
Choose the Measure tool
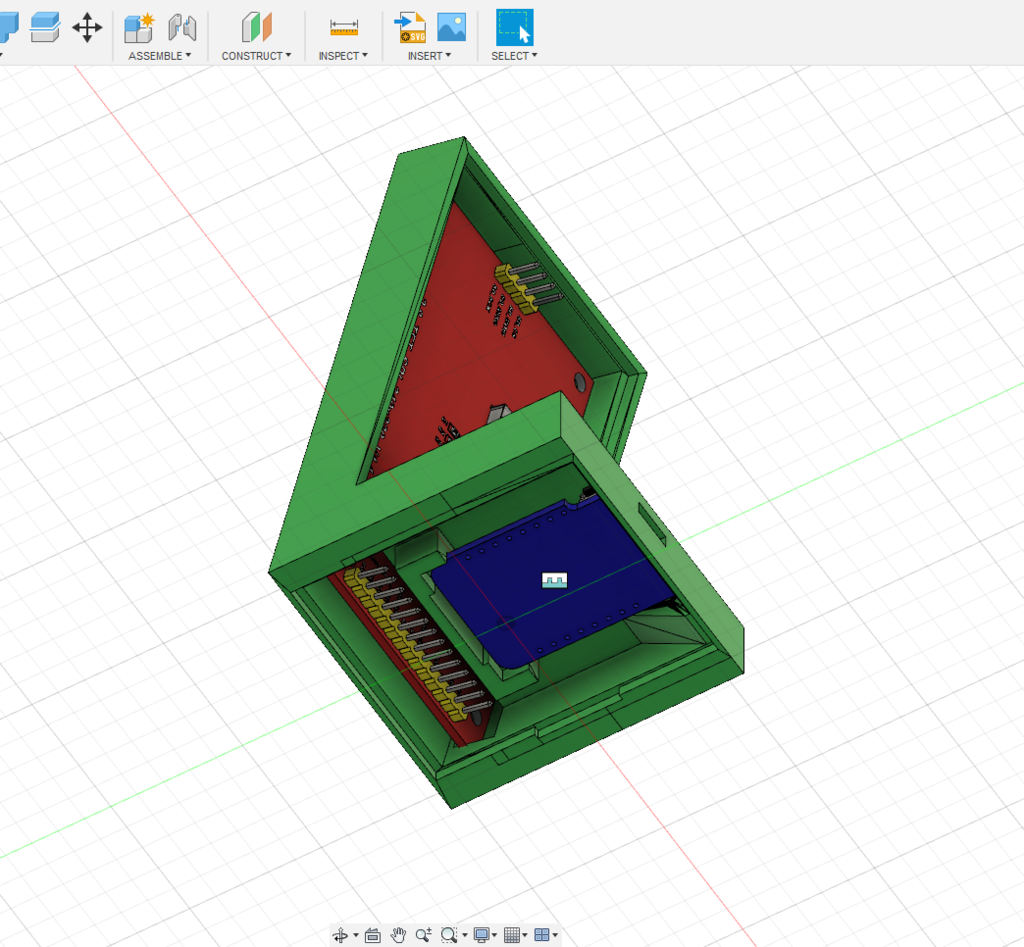click(344, 28)
